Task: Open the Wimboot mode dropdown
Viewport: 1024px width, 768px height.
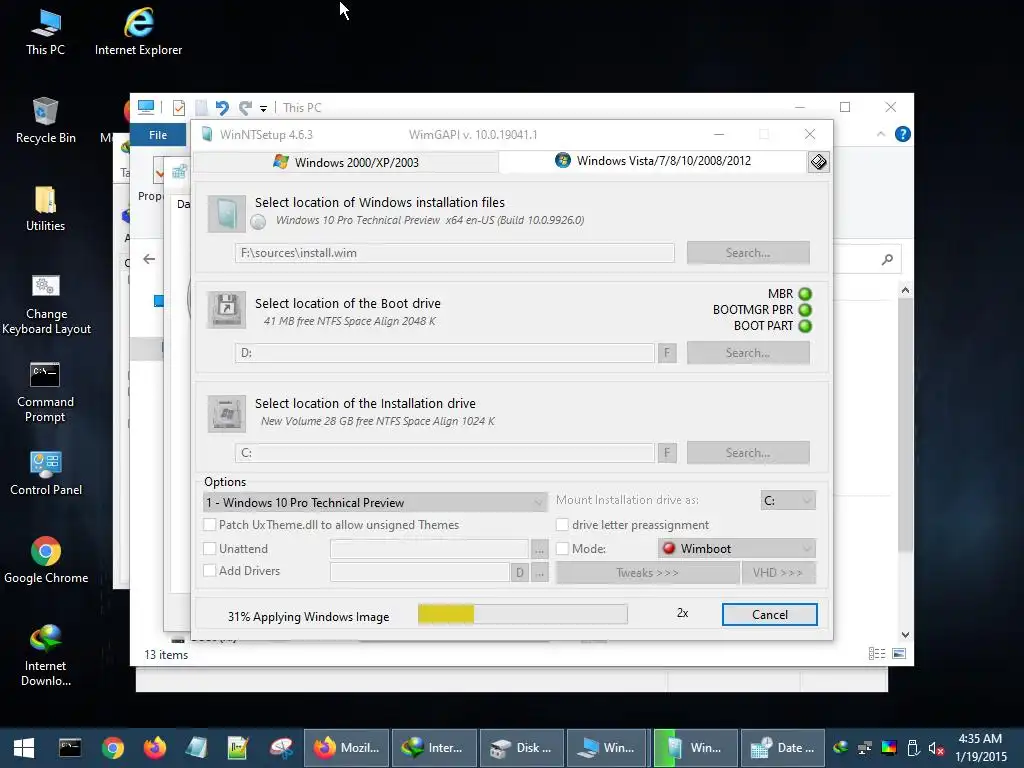Action: click(x=737, y=549)
